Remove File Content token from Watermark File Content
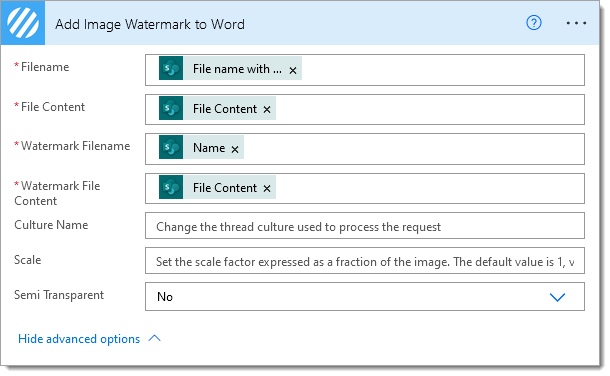Viewport: 610px width, 376px height. click(267, 189)
